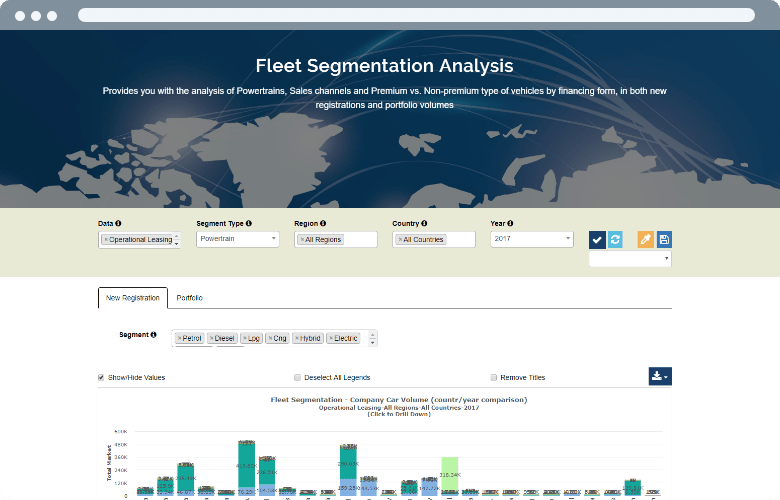This screenshot has height=500, width=780.
Task: Click the info icon next to Data
Action: (x=118, y=223)
